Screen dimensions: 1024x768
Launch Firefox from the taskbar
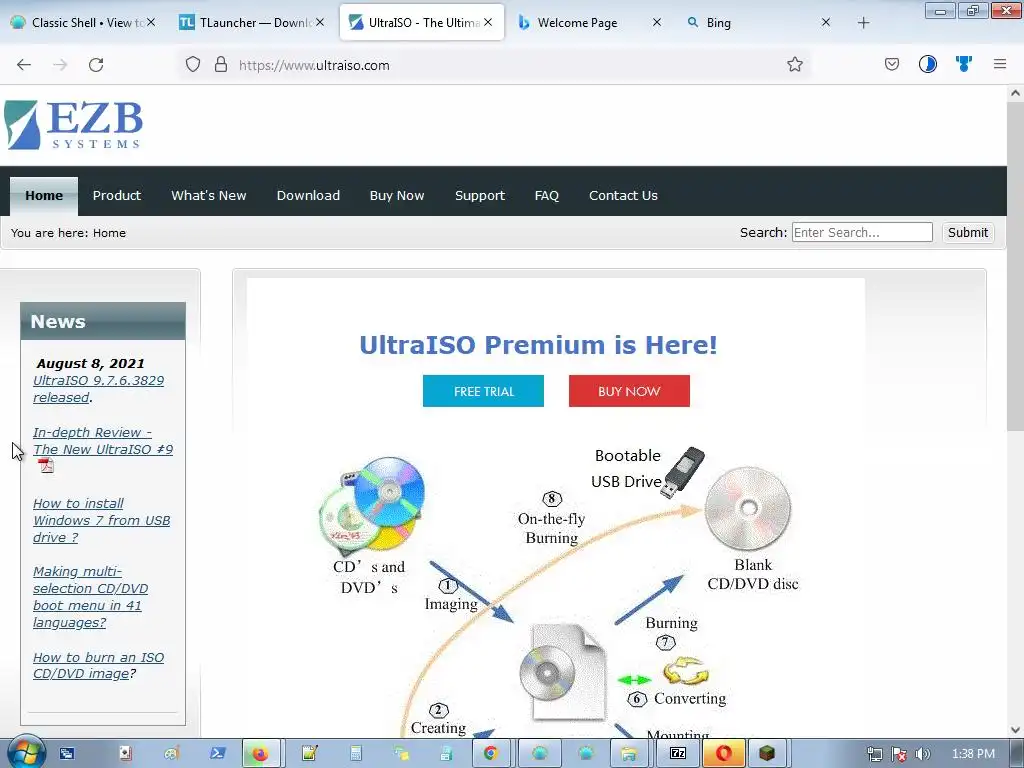pos(261,754)
